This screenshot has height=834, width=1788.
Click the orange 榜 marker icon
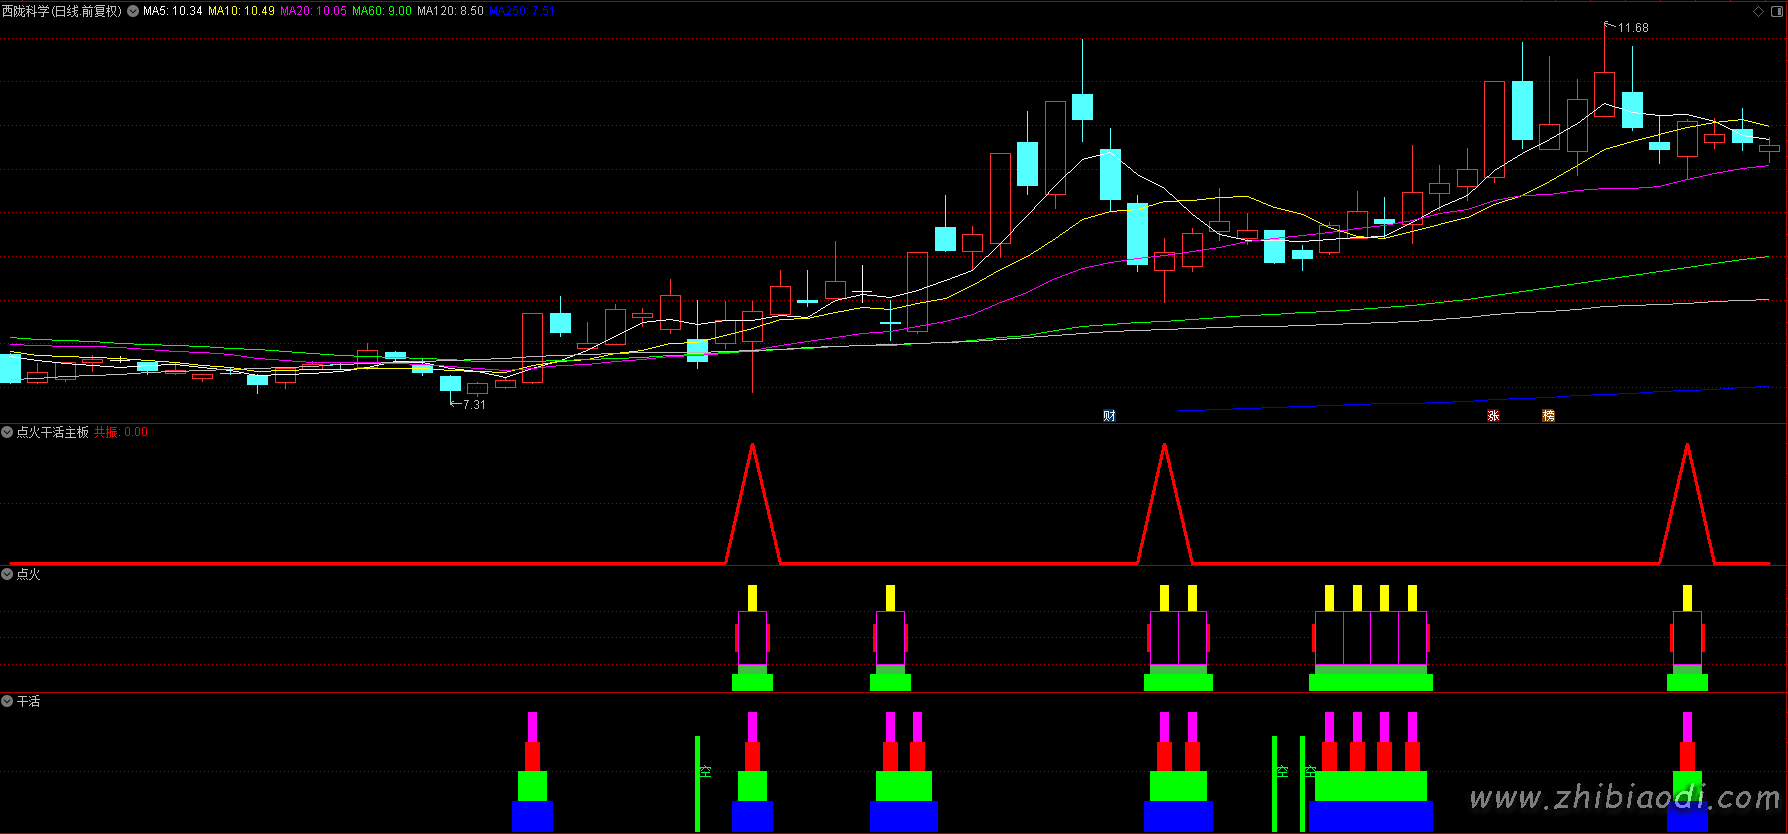1548,416
